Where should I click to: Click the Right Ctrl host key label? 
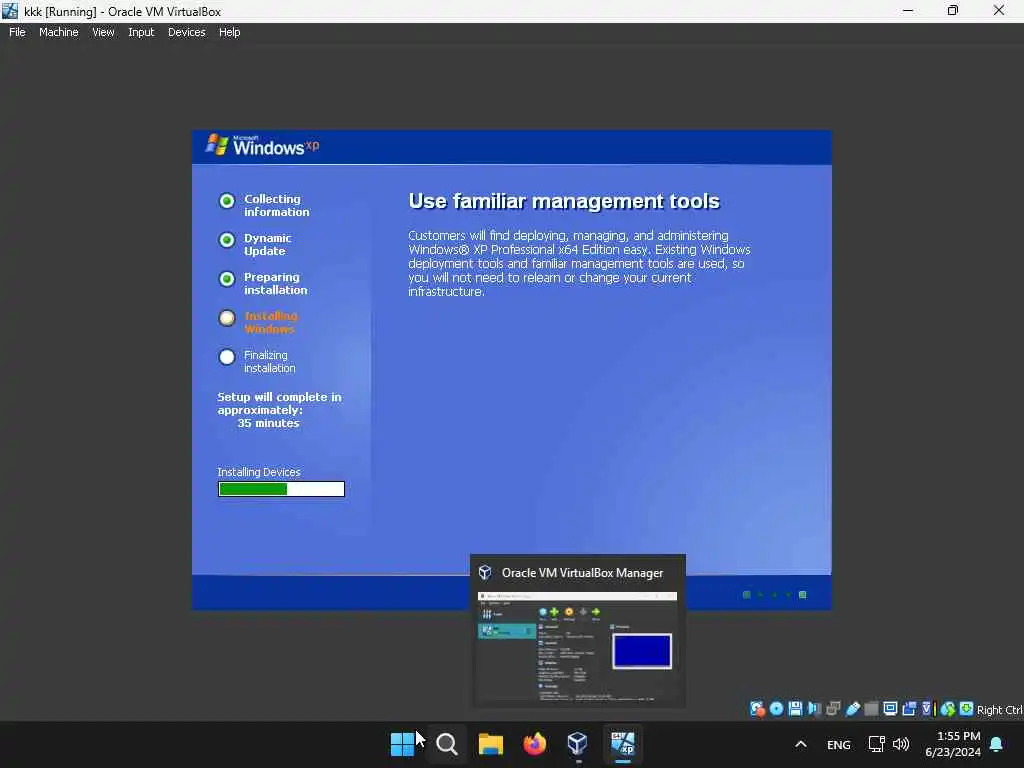1000,710
